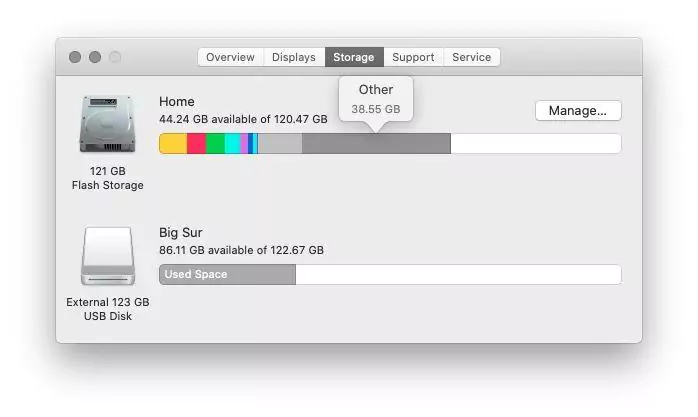698x417 pixels.
Task: Click the Home flash storage drive icon
Action: point(107,124)
